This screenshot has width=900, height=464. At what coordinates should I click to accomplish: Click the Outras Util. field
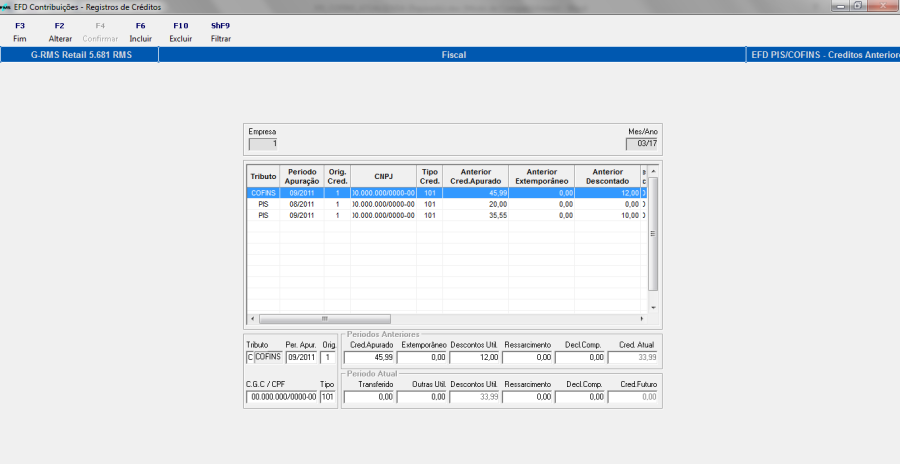click(x=422, y=397)
